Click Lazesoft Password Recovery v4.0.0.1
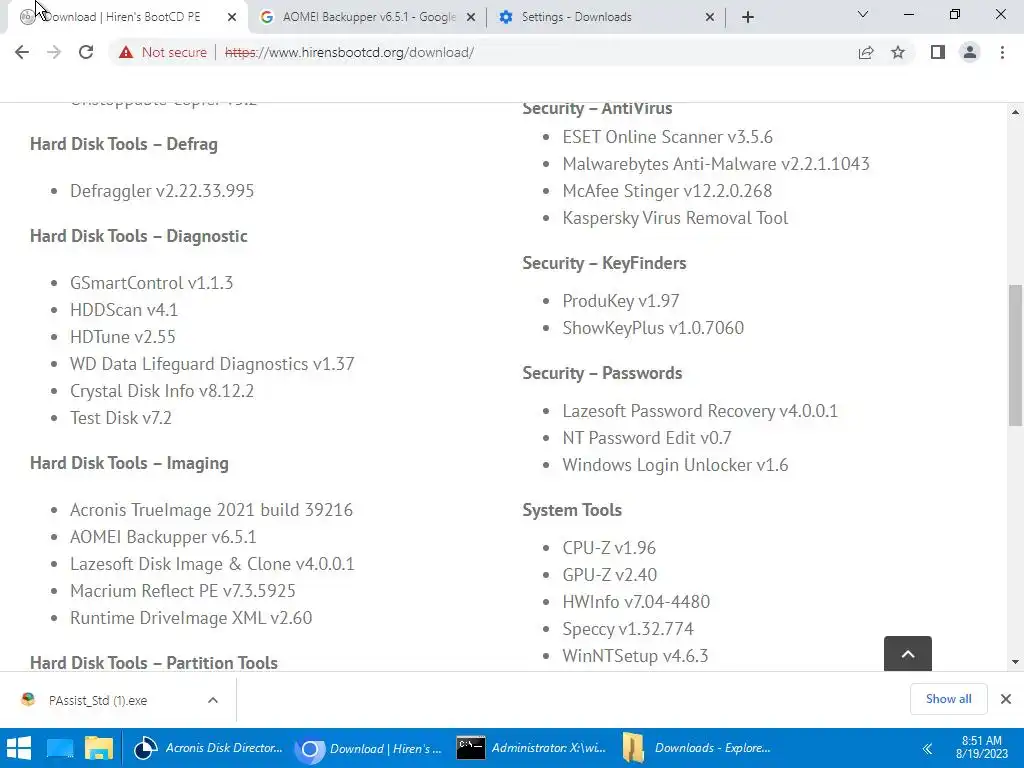1024x768 pixels. pyautogui.click(x=700, y=411)
